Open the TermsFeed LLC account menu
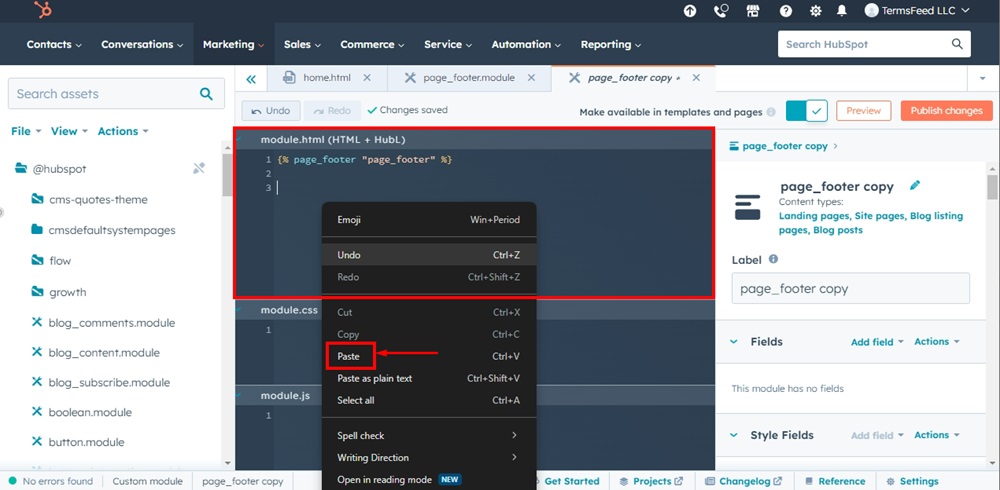The image size is (1000, 490). [917, 10]
